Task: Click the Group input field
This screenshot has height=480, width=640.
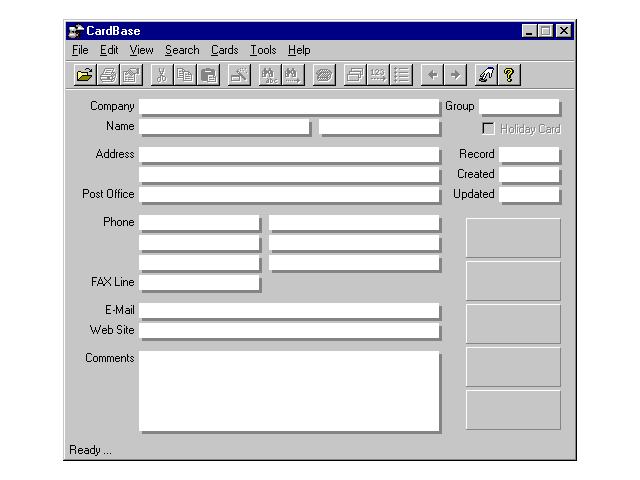Action: tap(519, 107)
